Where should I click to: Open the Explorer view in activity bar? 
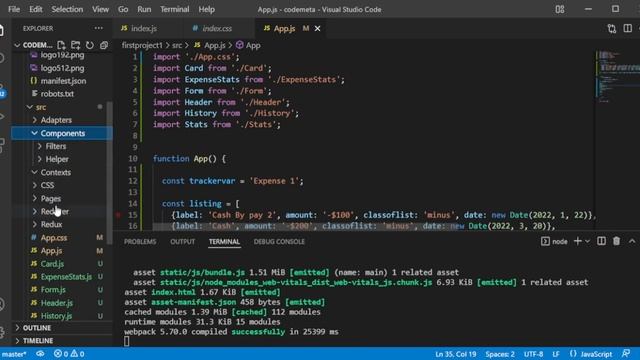[2, 30]
